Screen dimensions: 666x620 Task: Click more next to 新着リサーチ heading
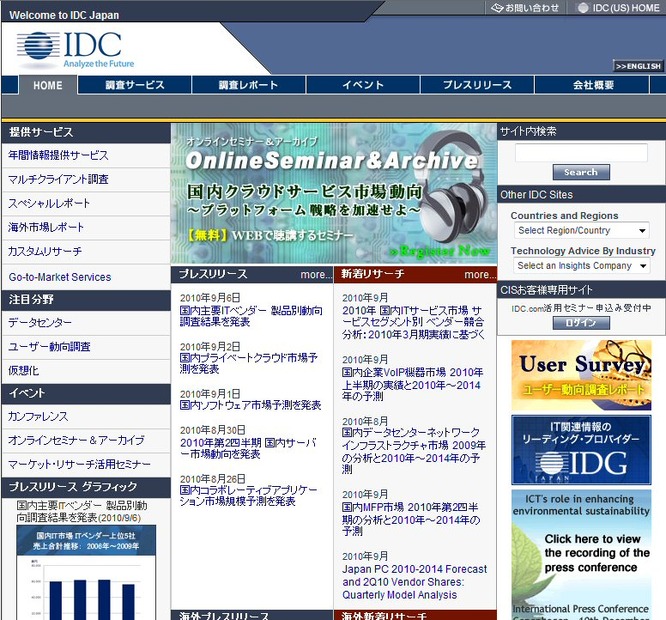480,275
